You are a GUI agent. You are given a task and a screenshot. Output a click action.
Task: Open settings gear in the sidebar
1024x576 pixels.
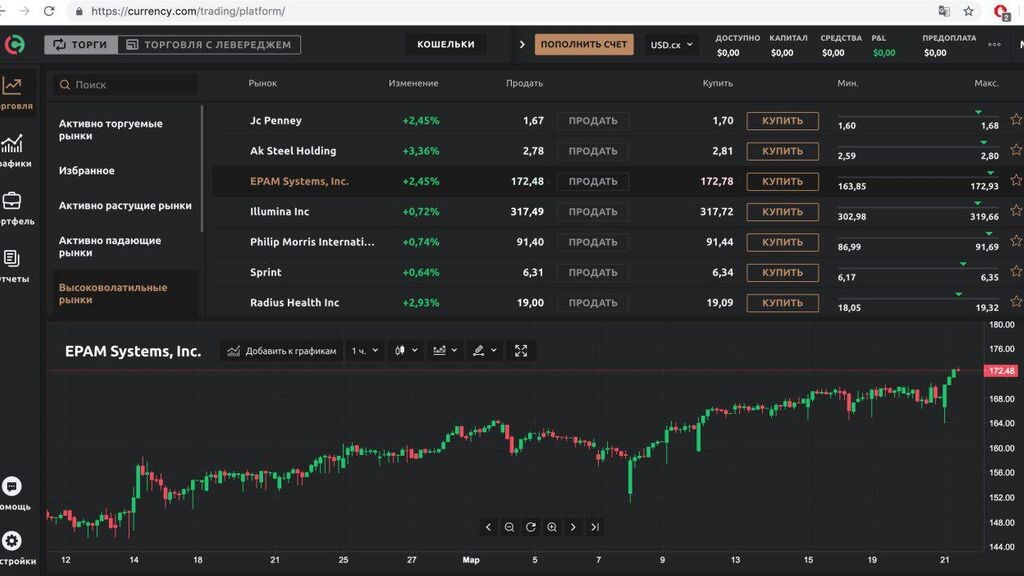(x=12, y=541)
